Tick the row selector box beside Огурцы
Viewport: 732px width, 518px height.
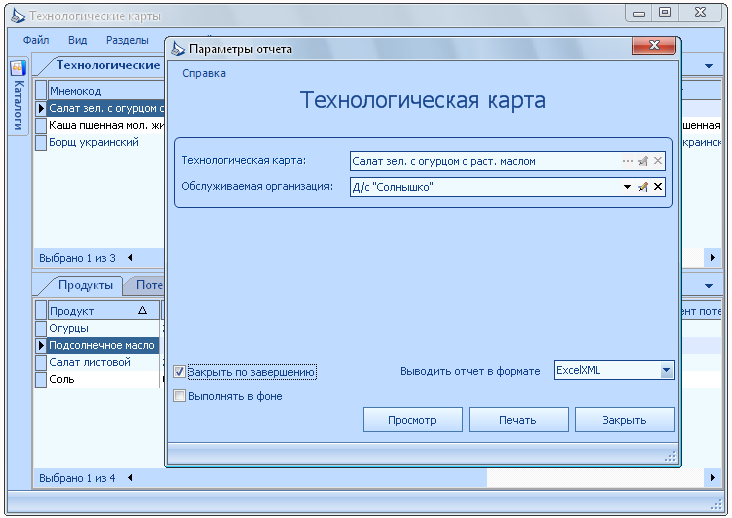point(41,328)
